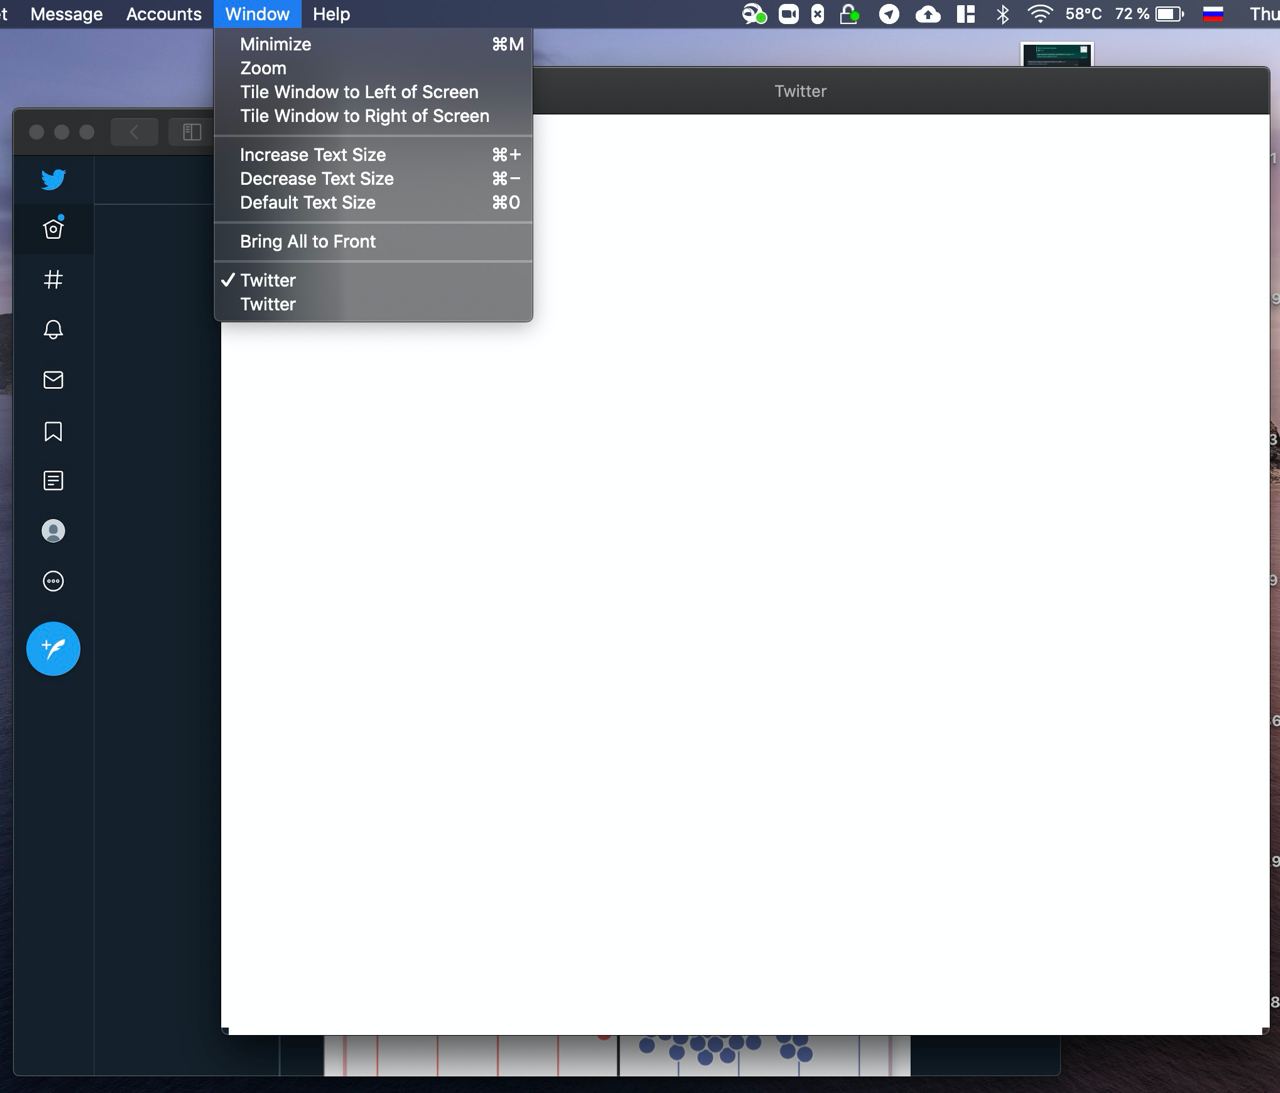Choose Tile Window to Right of Screen
Image resolution: width=1280 pixels, height=1093 pixels.
click(373, 116)
